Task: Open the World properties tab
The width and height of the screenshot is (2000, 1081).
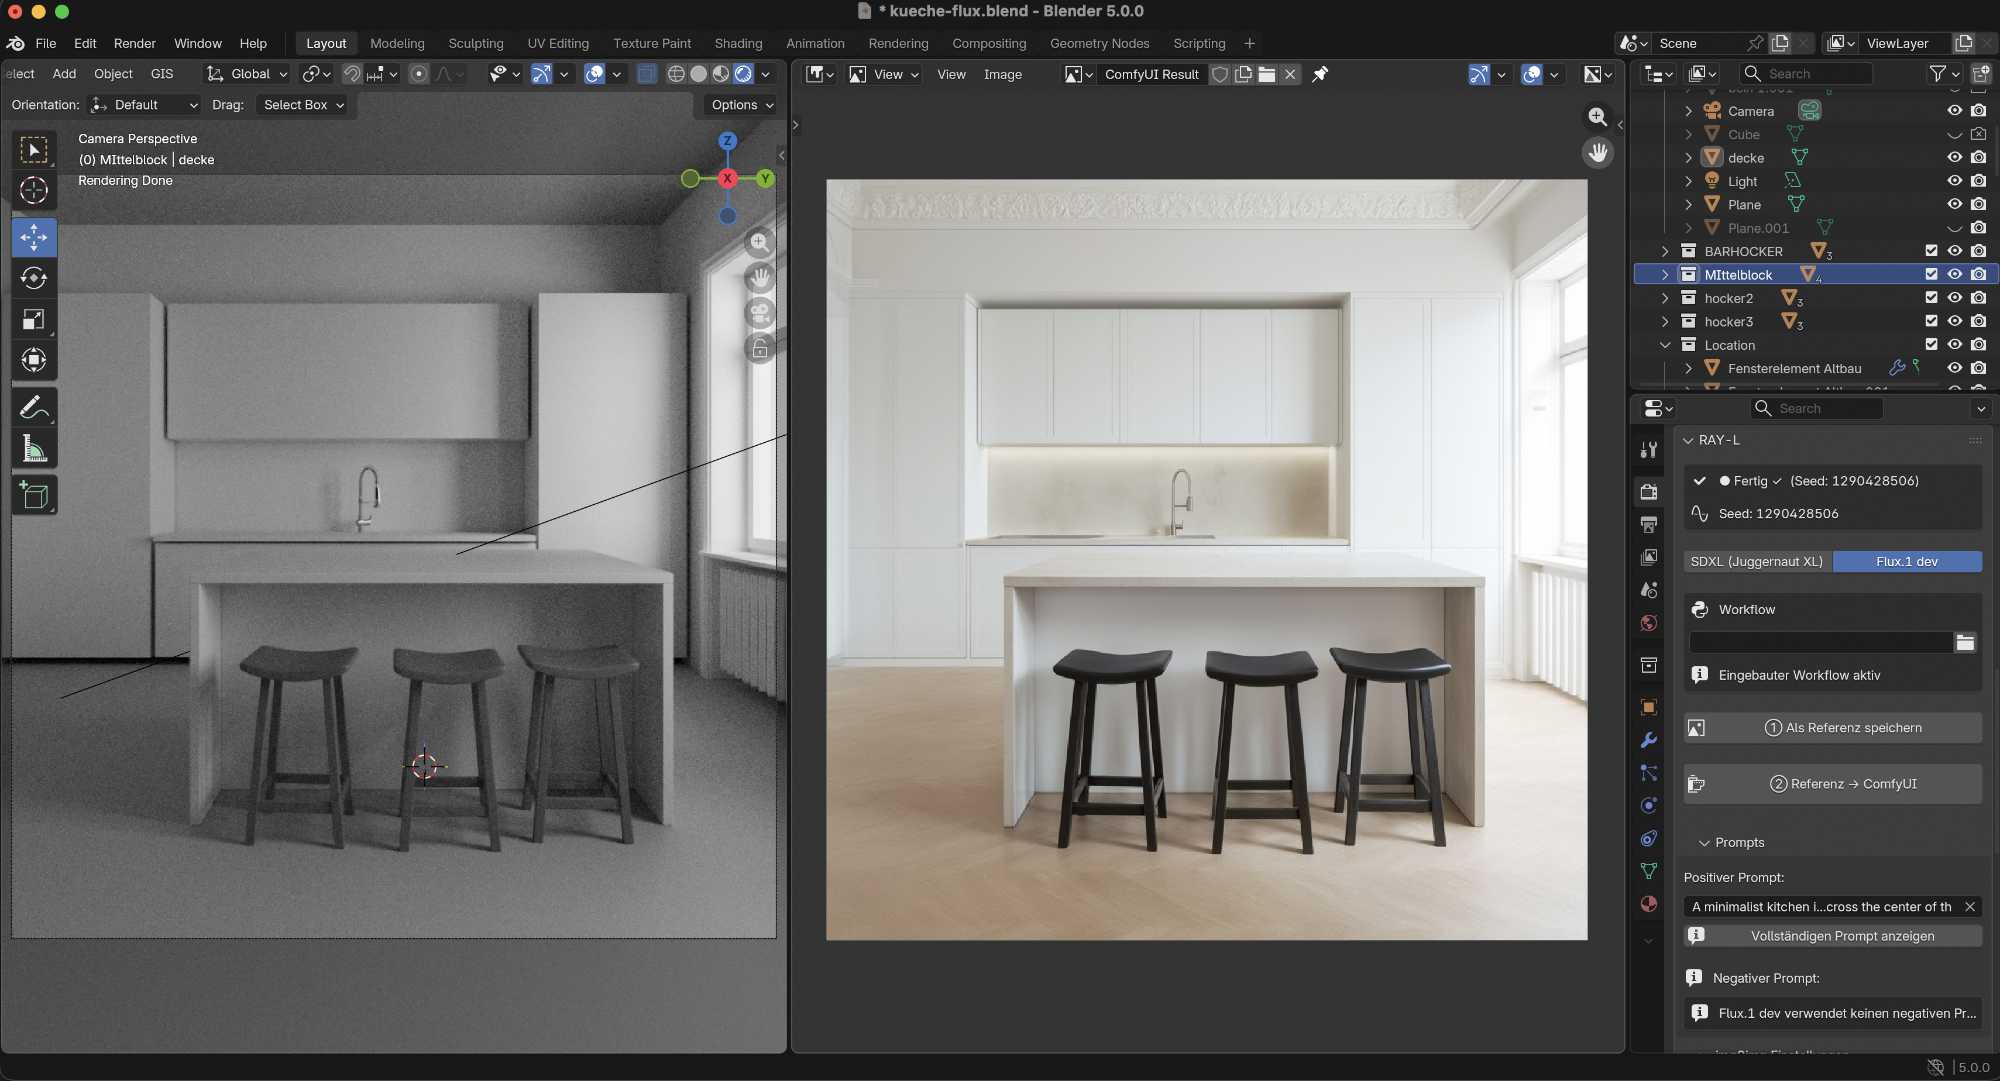Action: click(1649, 623)
